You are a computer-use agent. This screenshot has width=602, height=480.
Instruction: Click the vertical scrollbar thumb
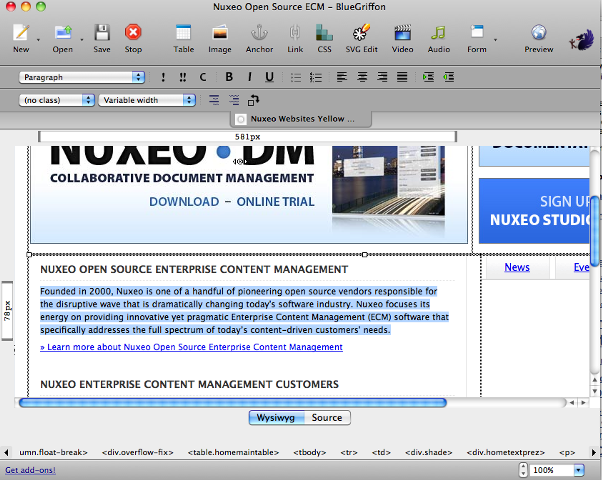[x=594, y=230]
